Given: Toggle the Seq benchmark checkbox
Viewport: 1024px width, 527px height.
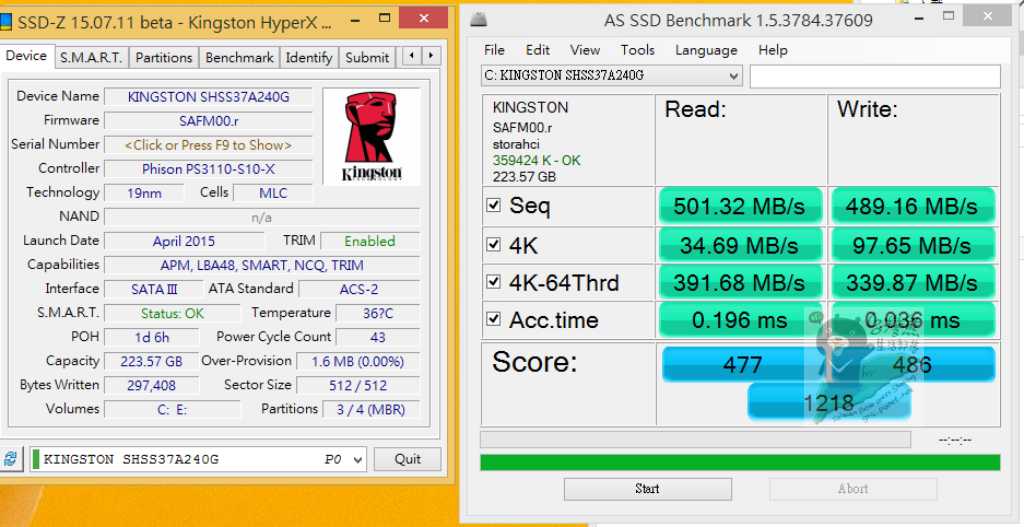Looking at the screenshot, I should pyautogui.click(x=494, y=205).
